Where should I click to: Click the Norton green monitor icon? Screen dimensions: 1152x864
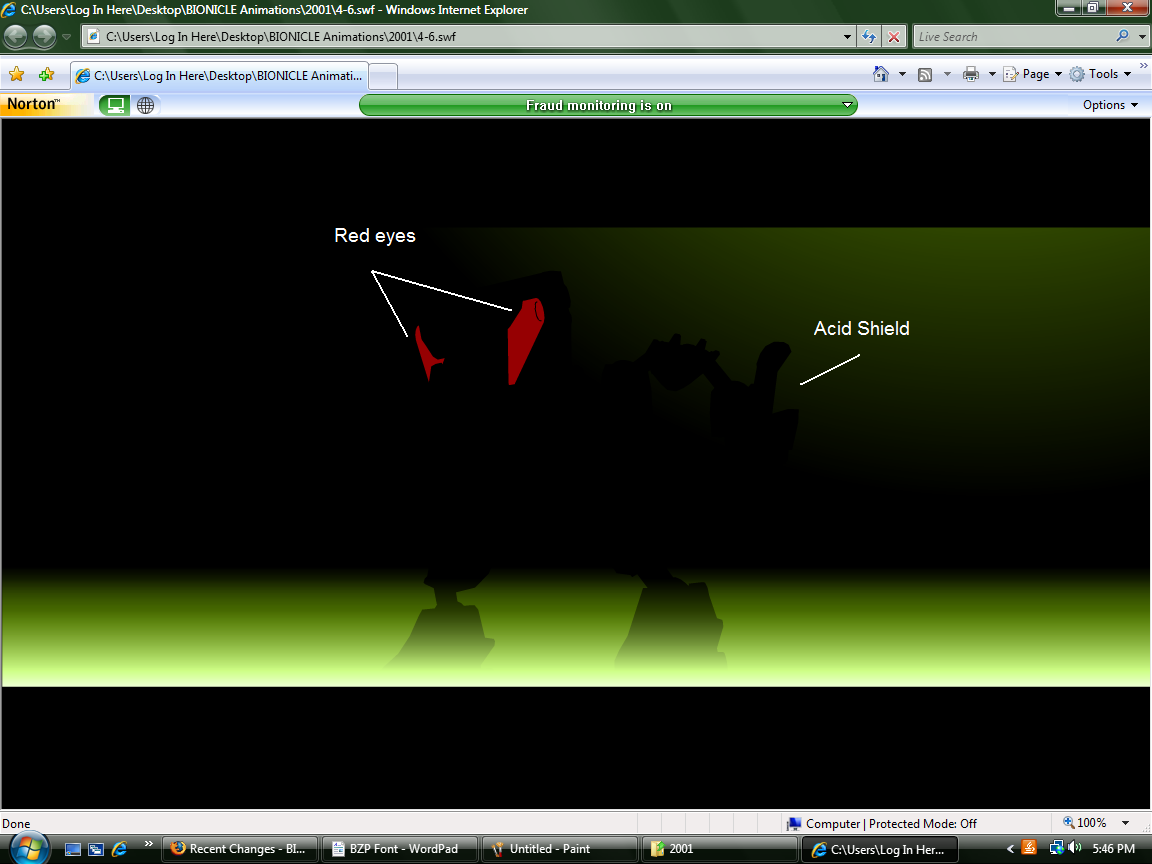115,105
